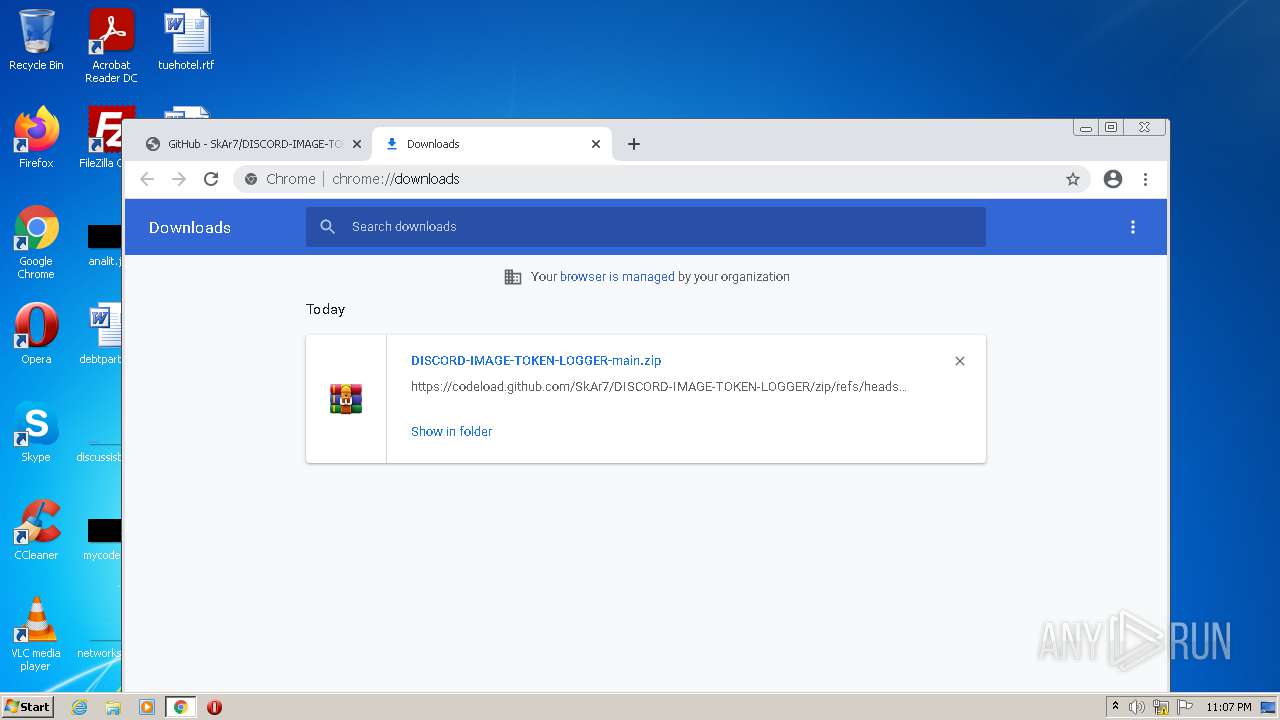Remove download entry with X button
This screenshot has height=720, width=1280.
click(960, 361)
